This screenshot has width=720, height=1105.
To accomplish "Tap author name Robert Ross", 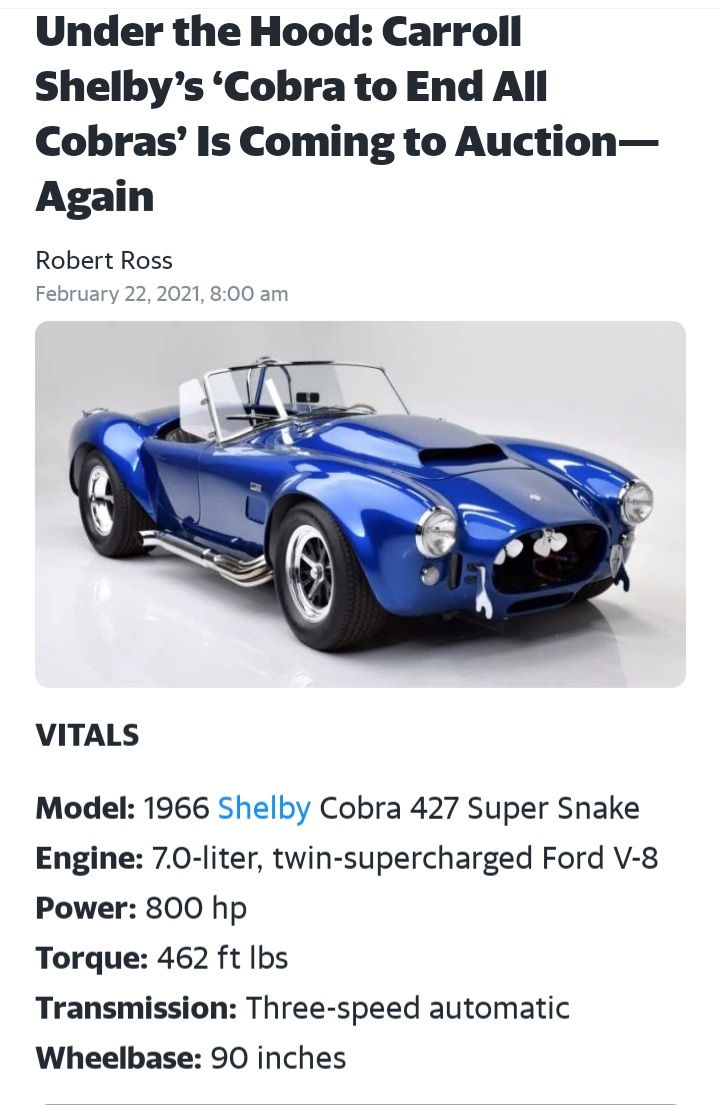I will coord(104,261).
